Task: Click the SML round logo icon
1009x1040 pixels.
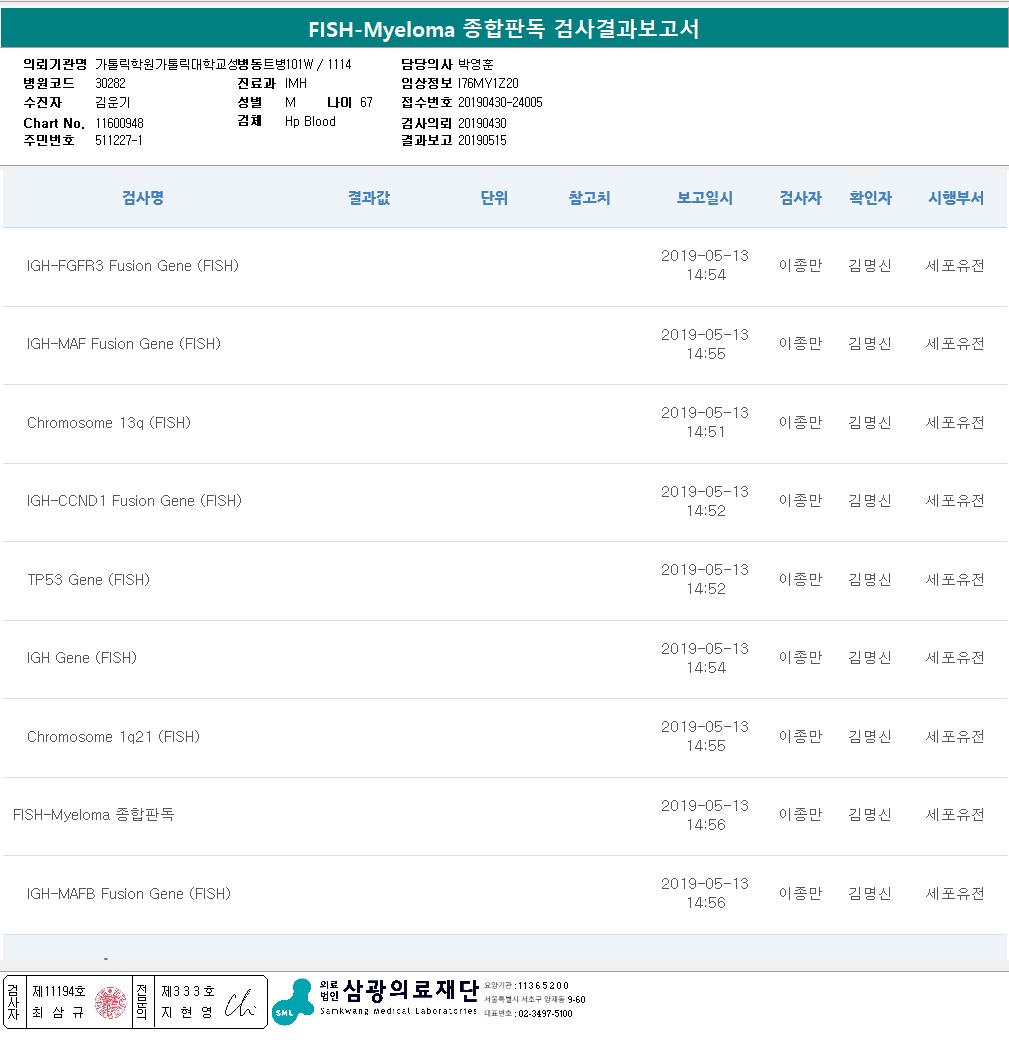Action: click(292, 1002)
